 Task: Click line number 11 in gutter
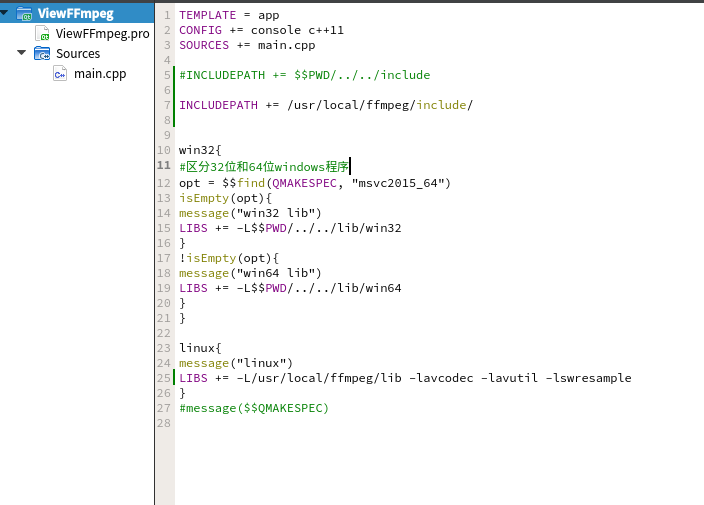coord(164,165)
